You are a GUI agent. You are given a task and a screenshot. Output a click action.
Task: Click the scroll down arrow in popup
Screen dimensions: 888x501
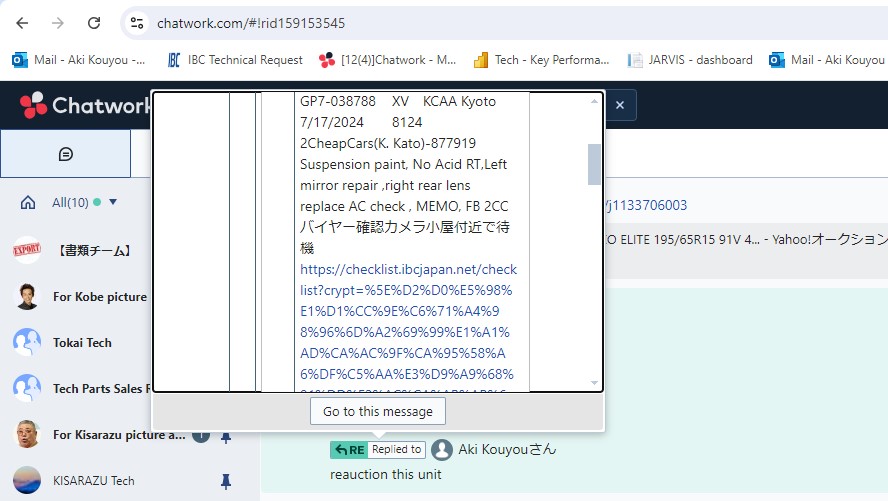pyautogui.click(x=594, y=383)
